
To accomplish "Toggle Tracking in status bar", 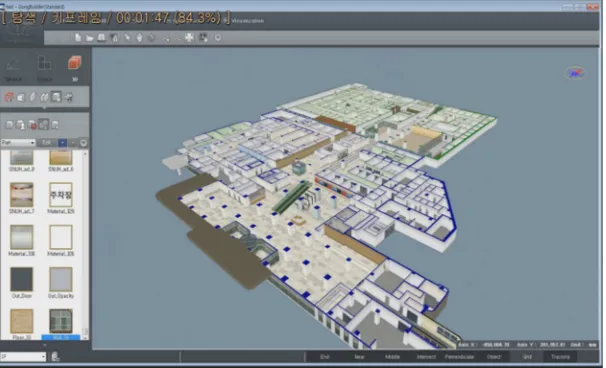I will [x=560, y=357].
